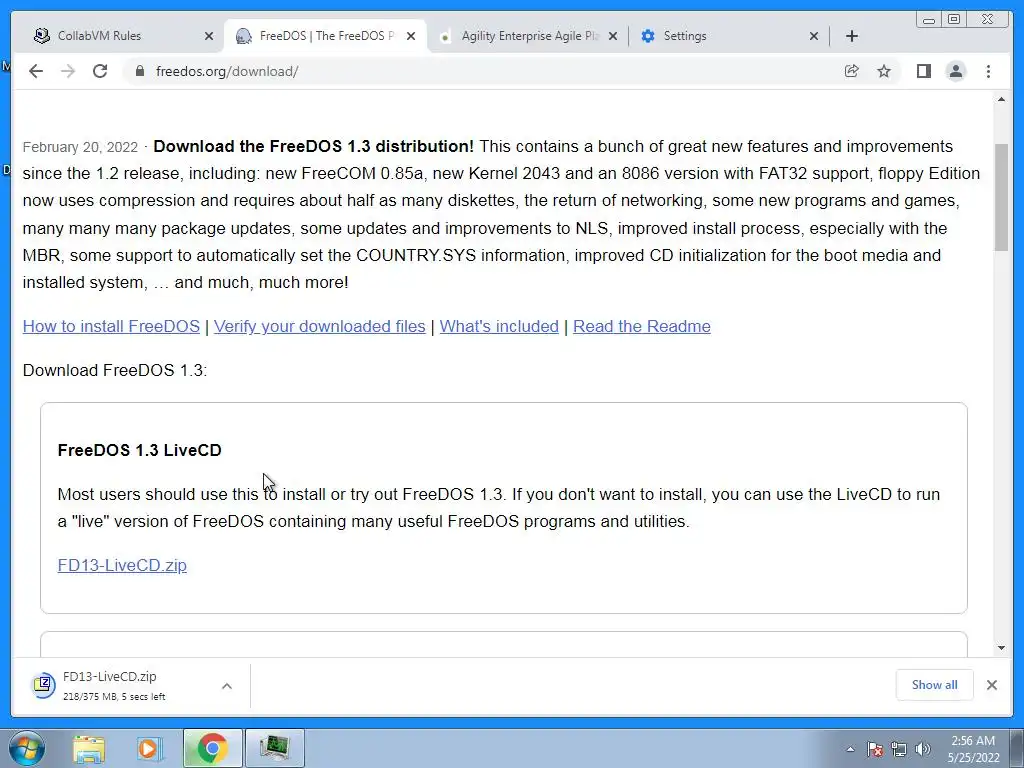Viewport: 1024px width, 768px height.
Task: Download FD13-LiveCD.zip via the page link
Action: pyautogui.click(x=122, y=565)
